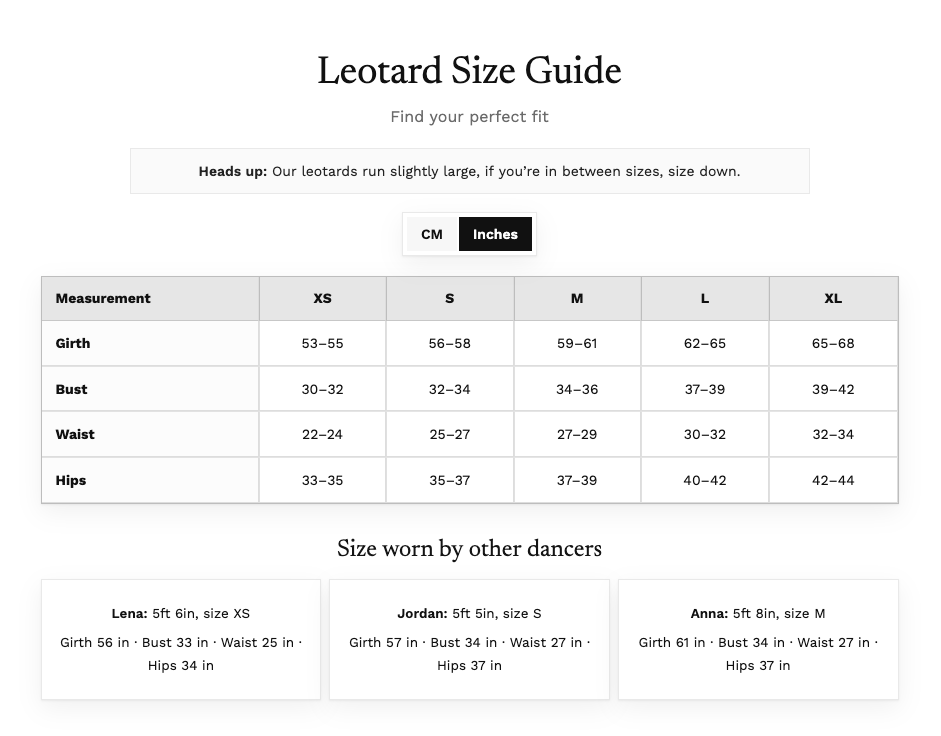Select the Waist row label
The height and width of the screenshot is (736, 941).
(x=75, y=434)
